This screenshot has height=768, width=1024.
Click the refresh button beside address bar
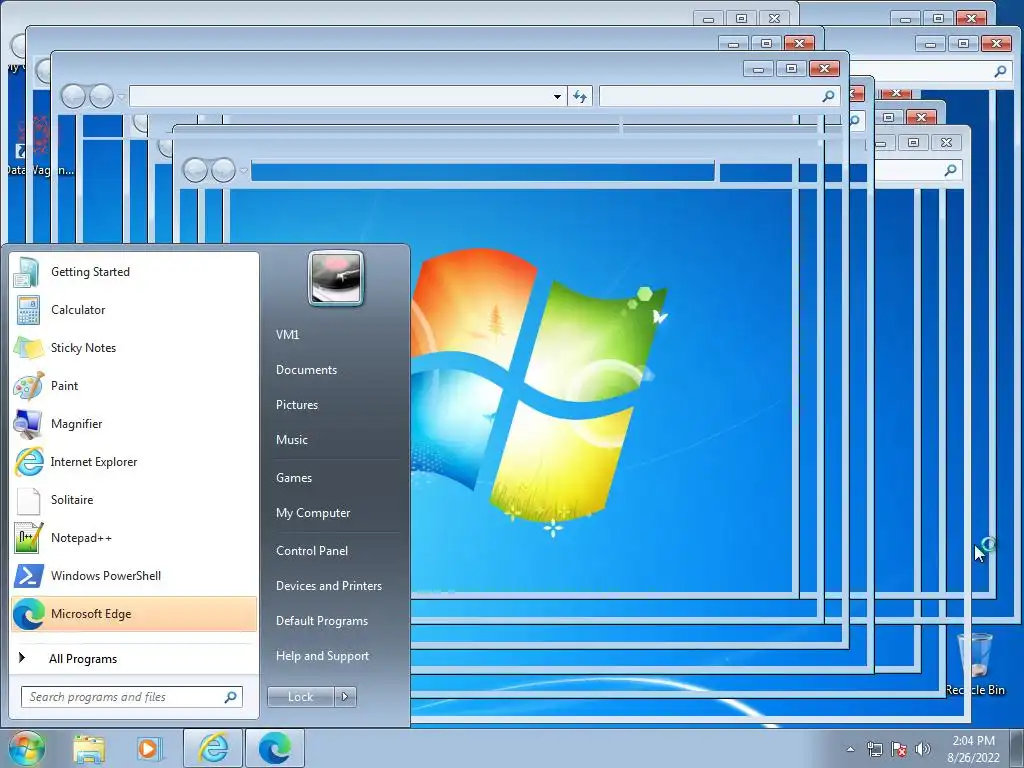point(580,97)
